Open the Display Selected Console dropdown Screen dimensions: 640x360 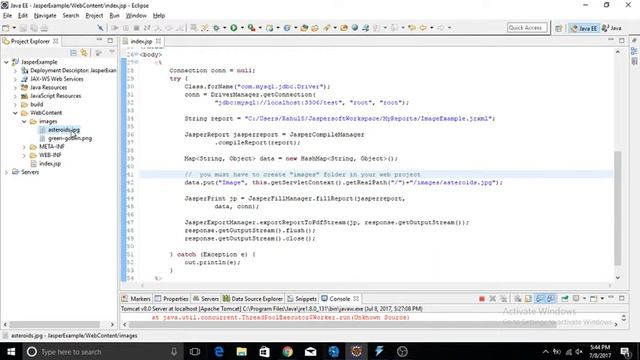[584, 299]
